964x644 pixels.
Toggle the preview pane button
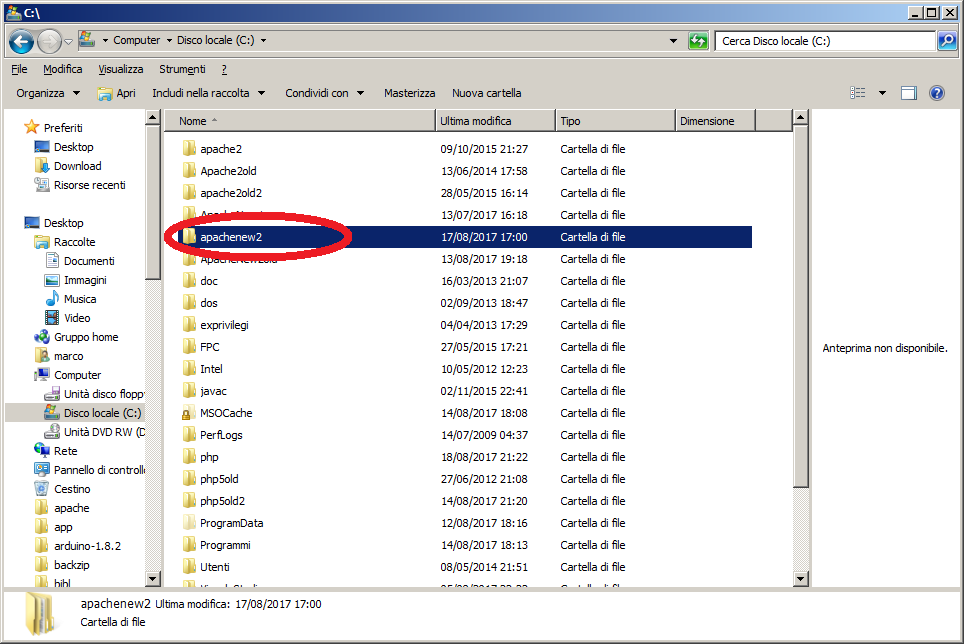tap(908, 93)
